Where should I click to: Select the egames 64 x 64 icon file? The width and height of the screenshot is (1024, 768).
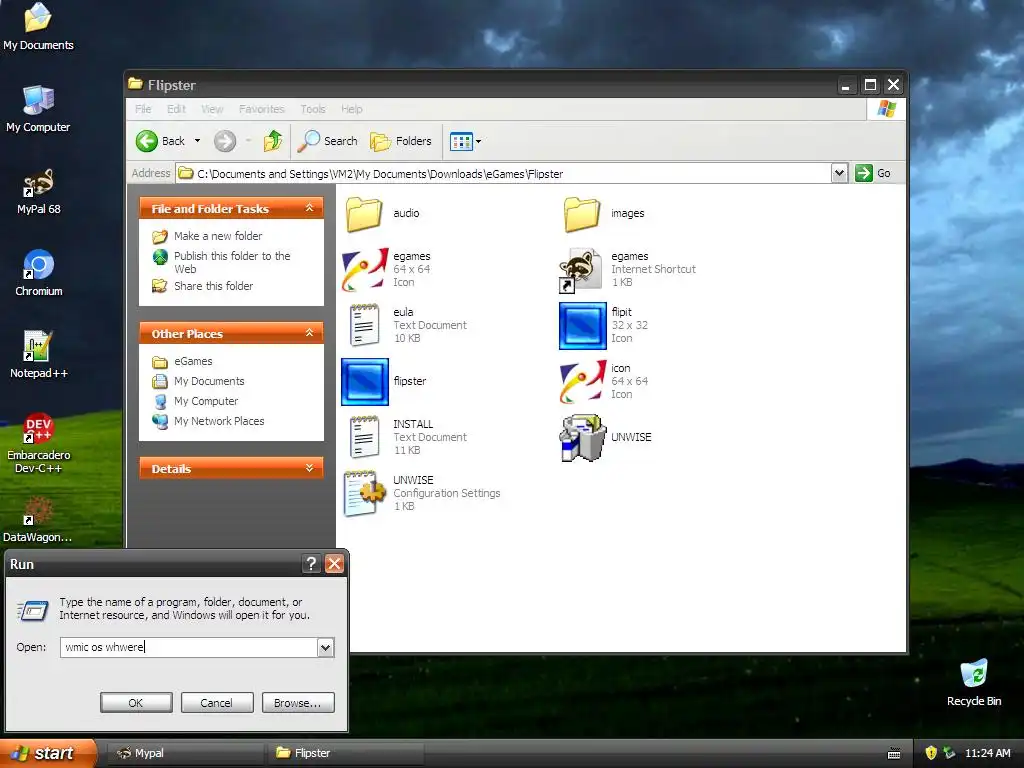pos(387,269)
